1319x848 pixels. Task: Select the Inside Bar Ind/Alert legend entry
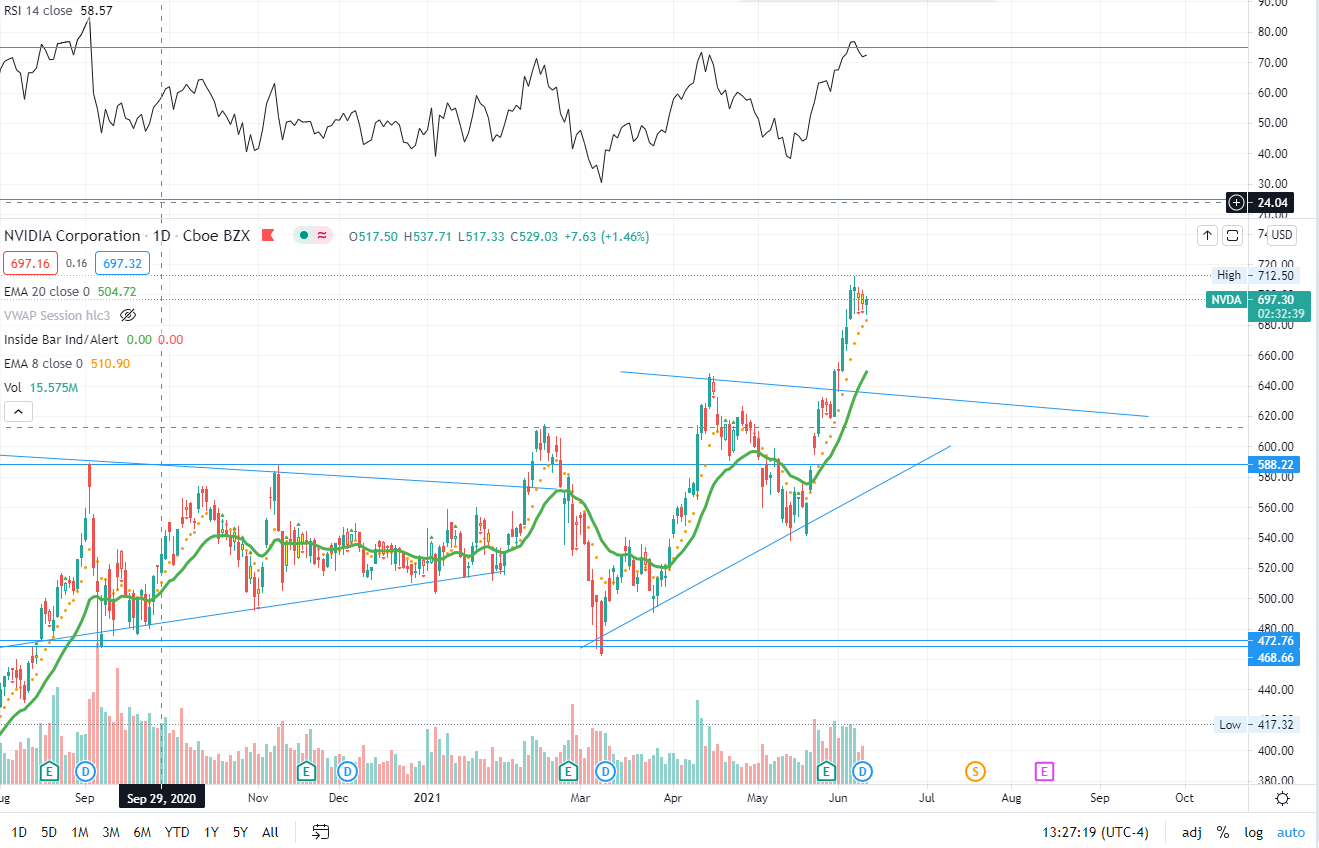click(x=93, y=339)
